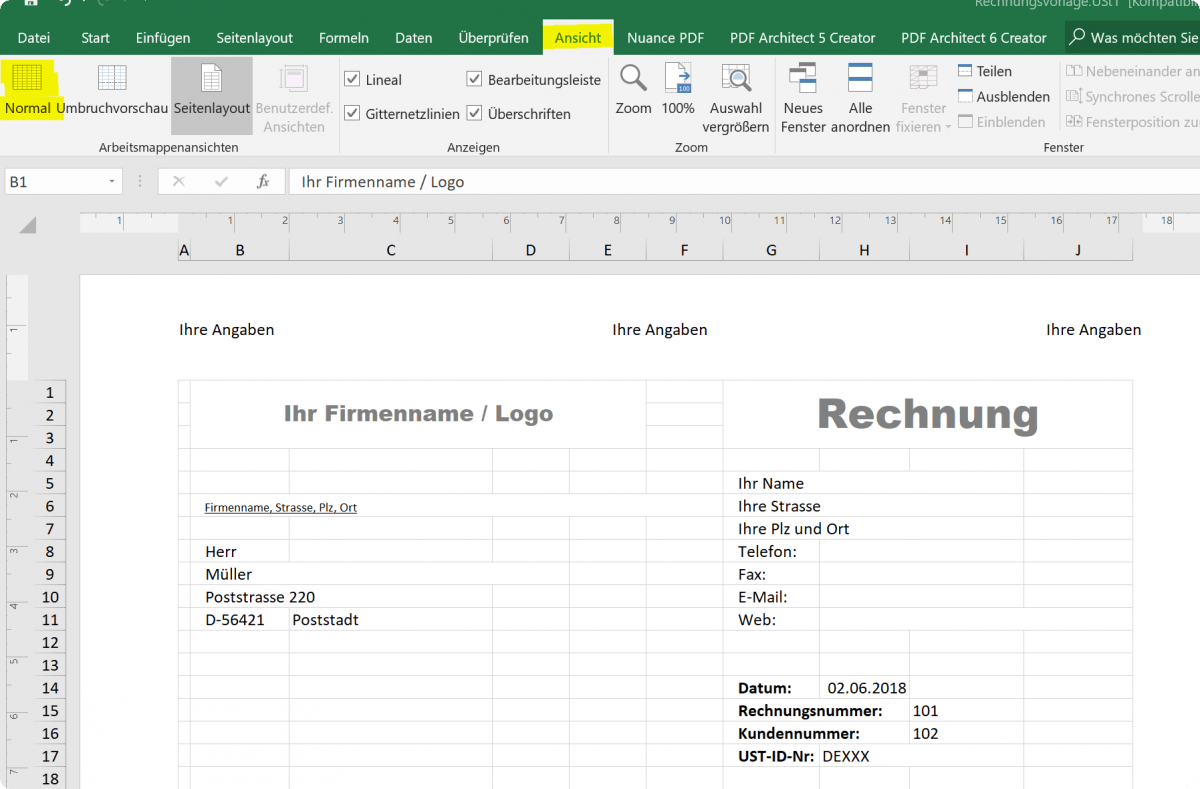
Task: Select the Seitenlayout view icon
Action: pyautogui.click(x=211, y=95)
